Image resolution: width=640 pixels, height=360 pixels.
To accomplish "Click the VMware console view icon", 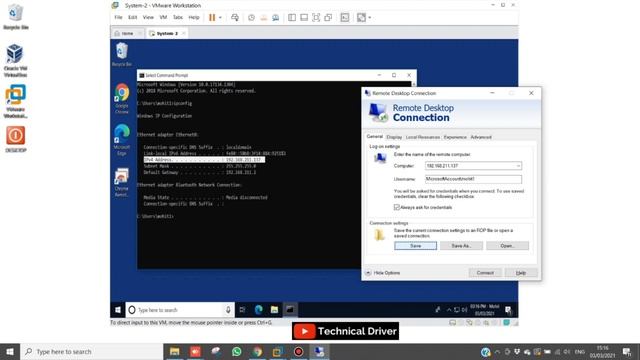I will (345, 18).
